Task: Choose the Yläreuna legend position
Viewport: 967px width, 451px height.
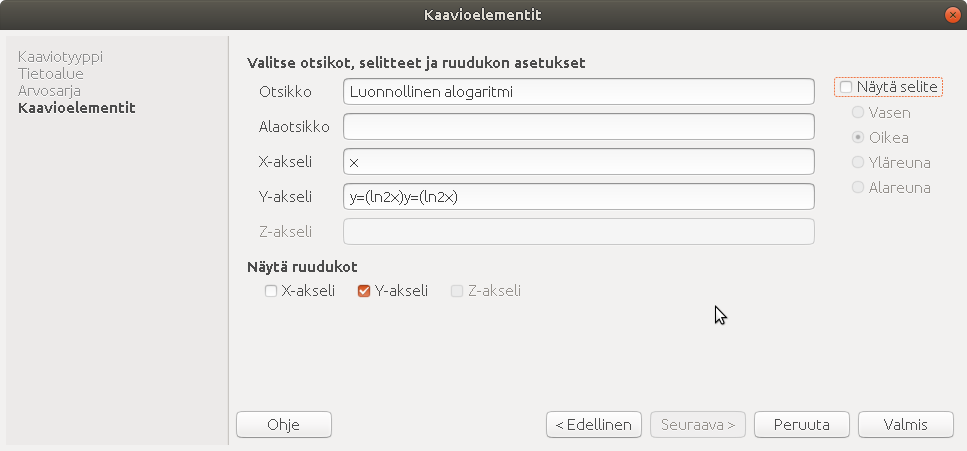Action: pos(858,162)
